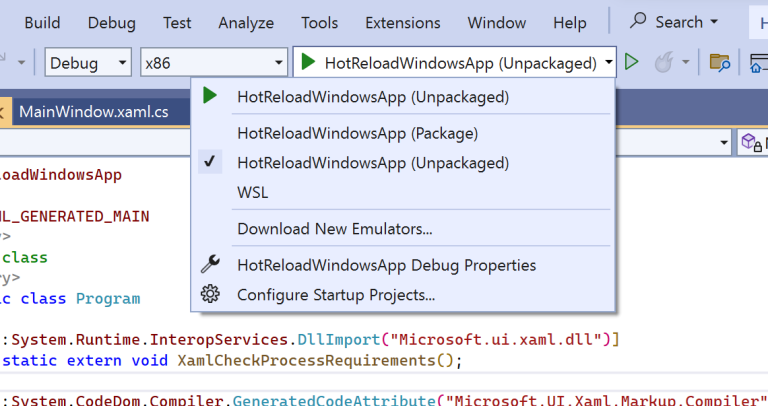
Task: Select checked HotReloadWindowsApp (Unpackaged) profile
Action: pos(372,163)
